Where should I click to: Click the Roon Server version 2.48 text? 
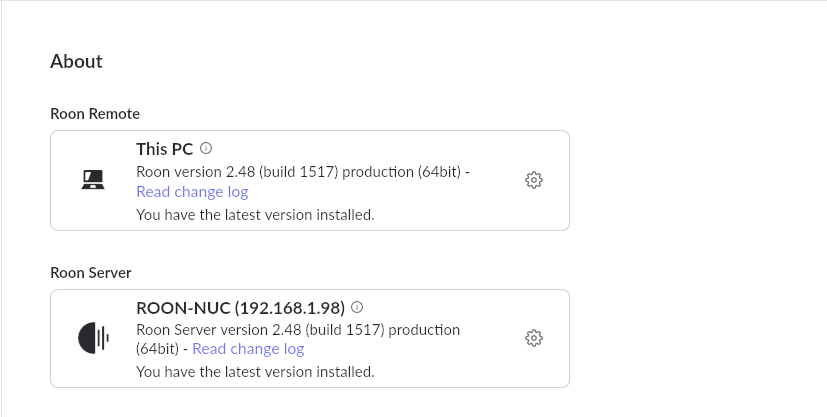pos(210,330)
